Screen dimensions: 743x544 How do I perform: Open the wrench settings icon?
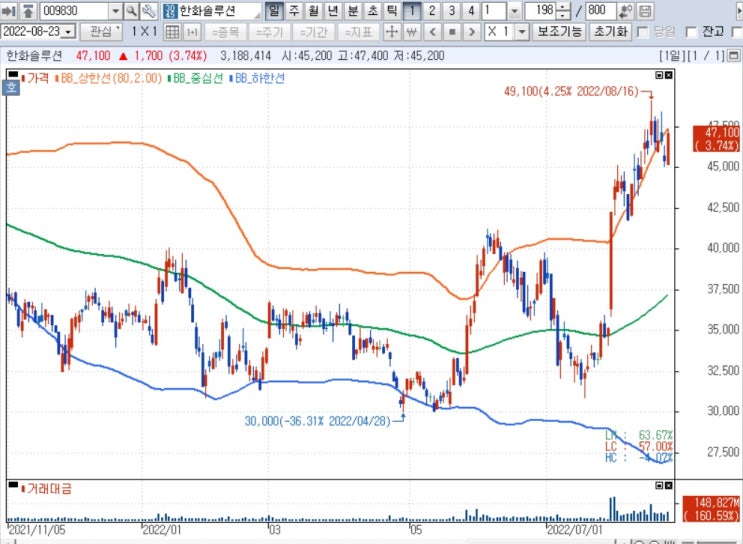point(149,10)
